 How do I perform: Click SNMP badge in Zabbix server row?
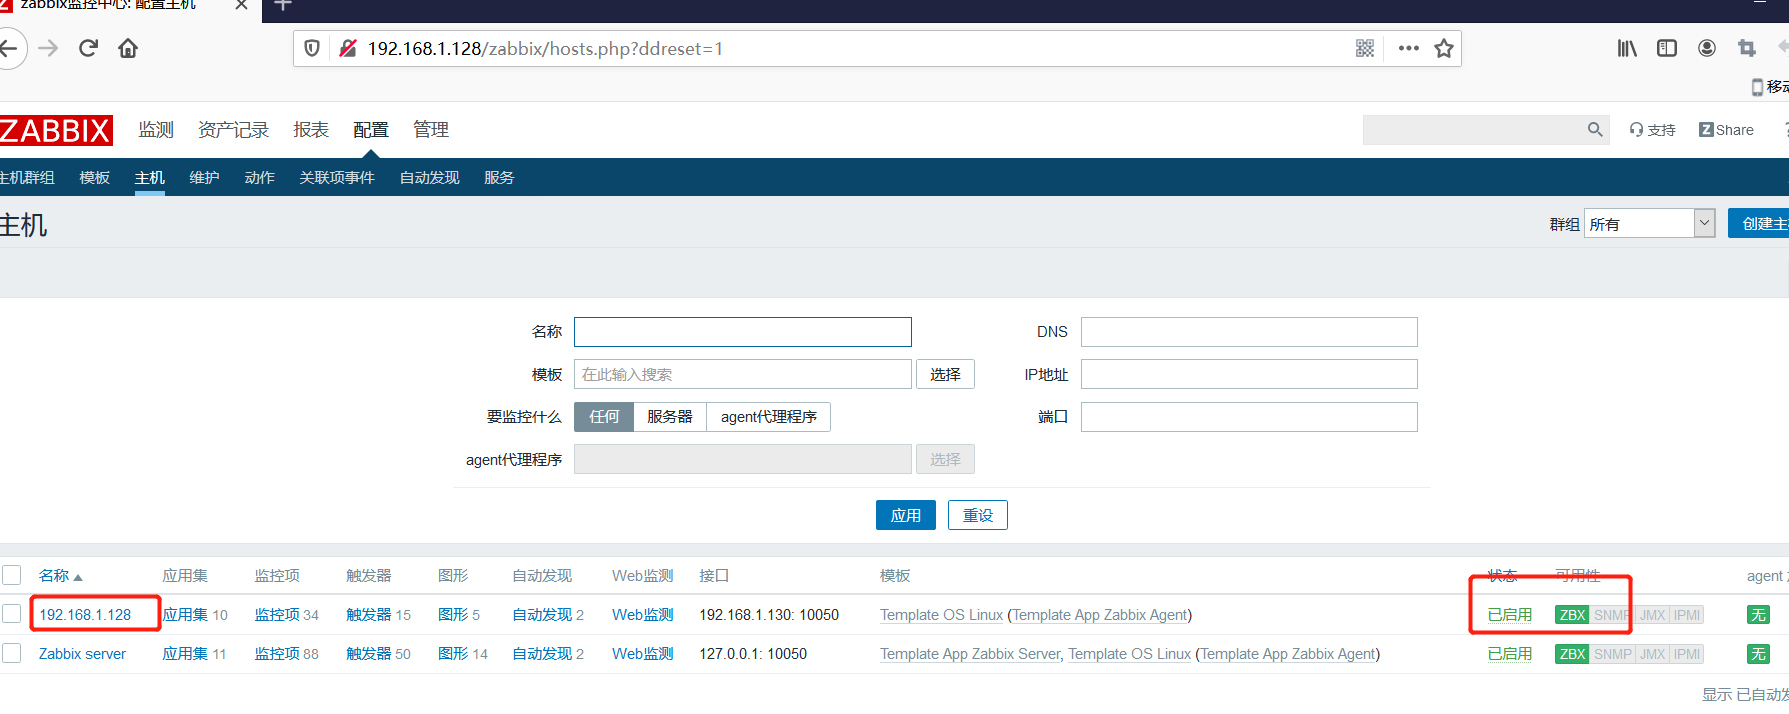tap(1612, 654)
